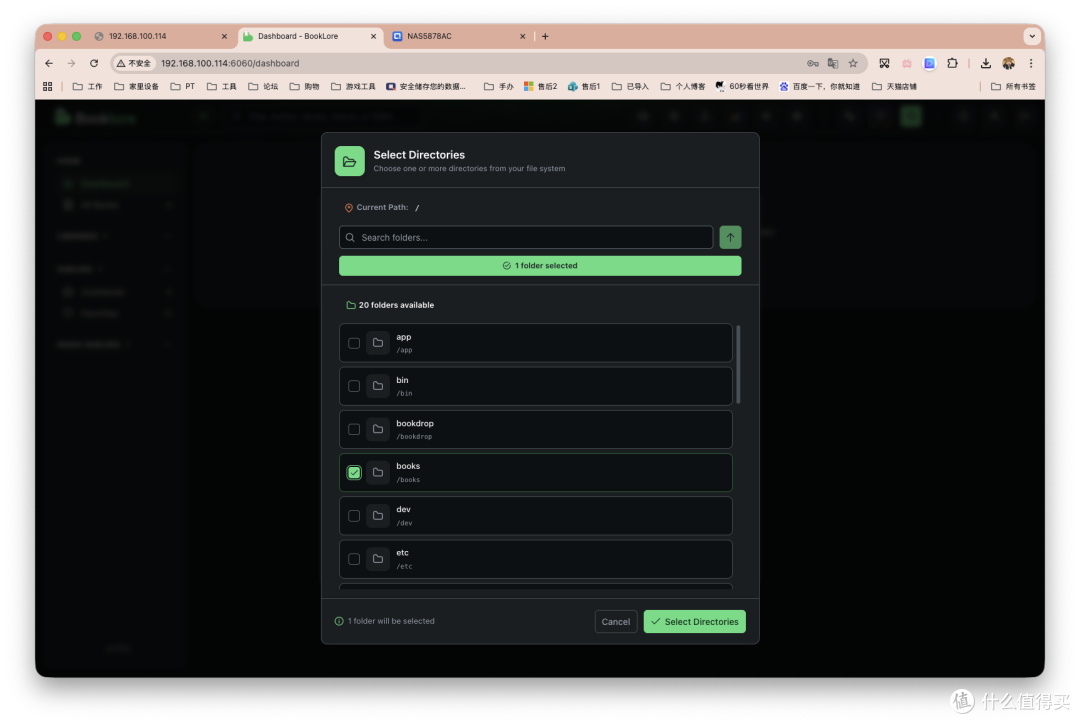Viewport: 1080px width, 724px height.
Task: Click the translate page icon
Action: click(833, 63)
